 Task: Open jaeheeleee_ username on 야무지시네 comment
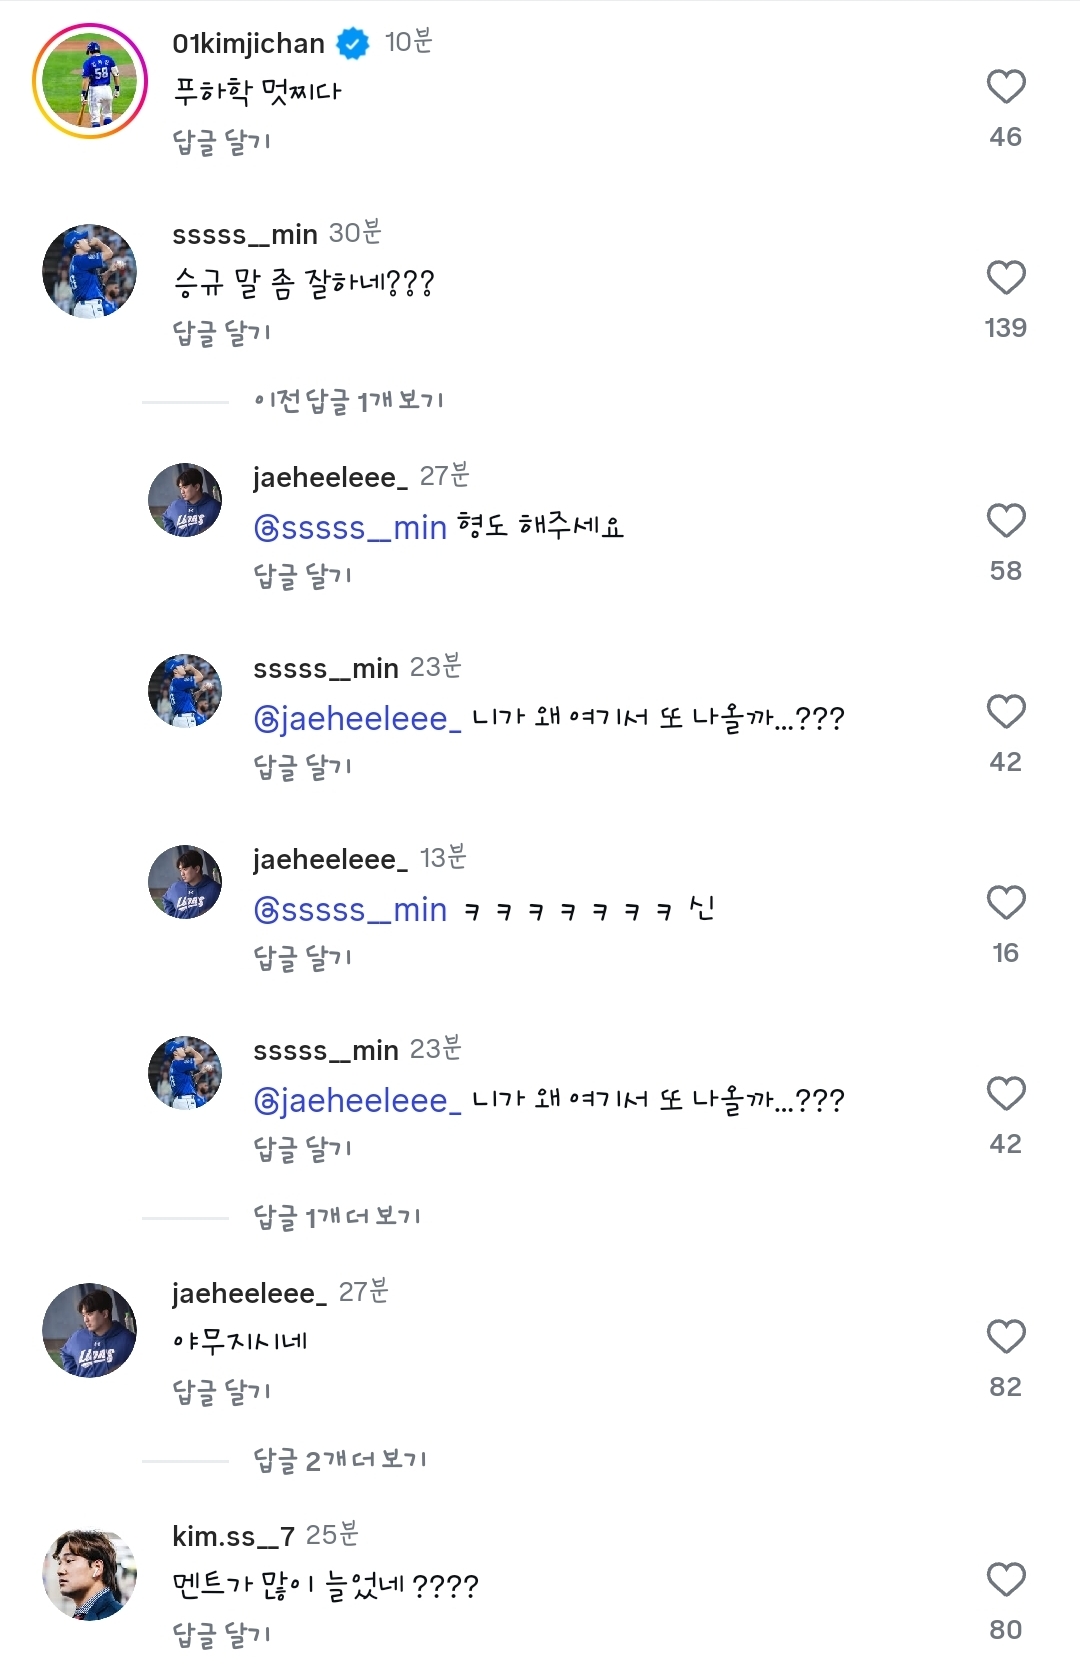point(249,1293)
